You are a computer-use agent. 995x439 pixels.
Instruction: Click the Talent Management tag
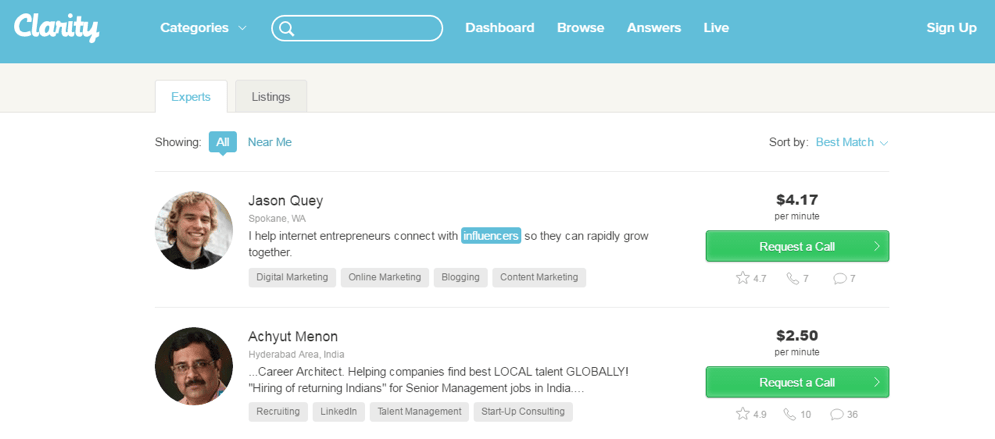419,412
